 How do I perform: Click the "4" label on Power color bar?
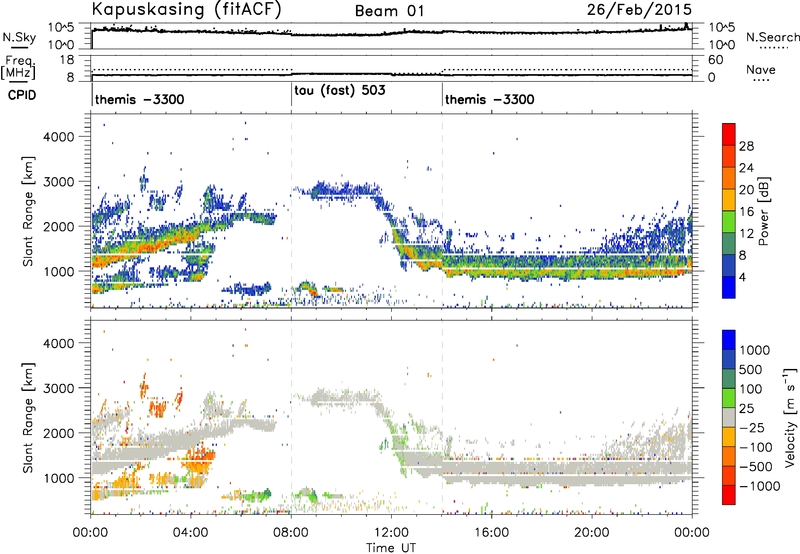pos(742,277)
